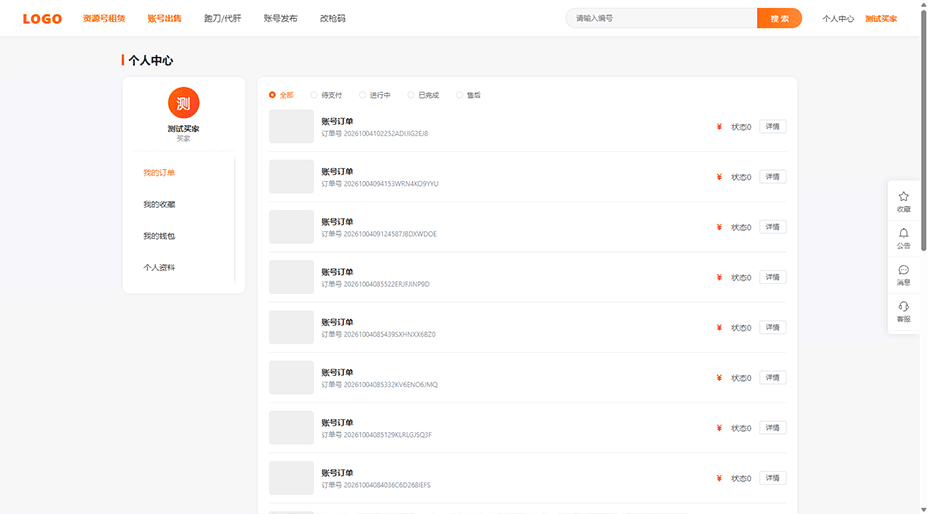Open 账号发布 navigation item
928x514 pixels.
click(281, 18)
